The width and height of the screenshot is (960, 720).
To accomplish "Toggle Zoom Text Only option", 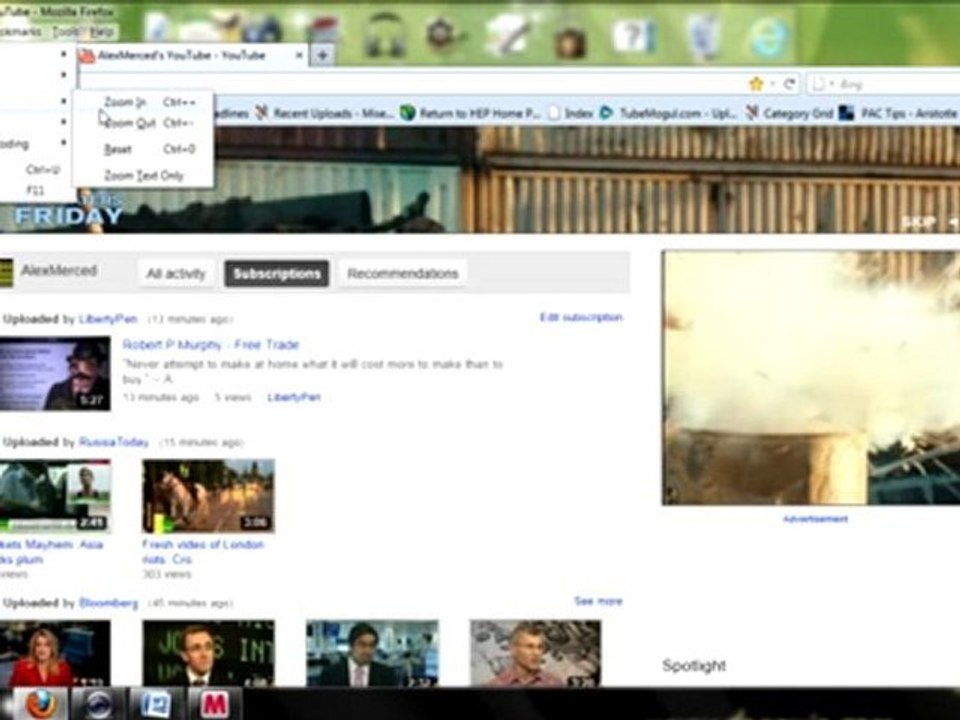I will coord(143,176).
